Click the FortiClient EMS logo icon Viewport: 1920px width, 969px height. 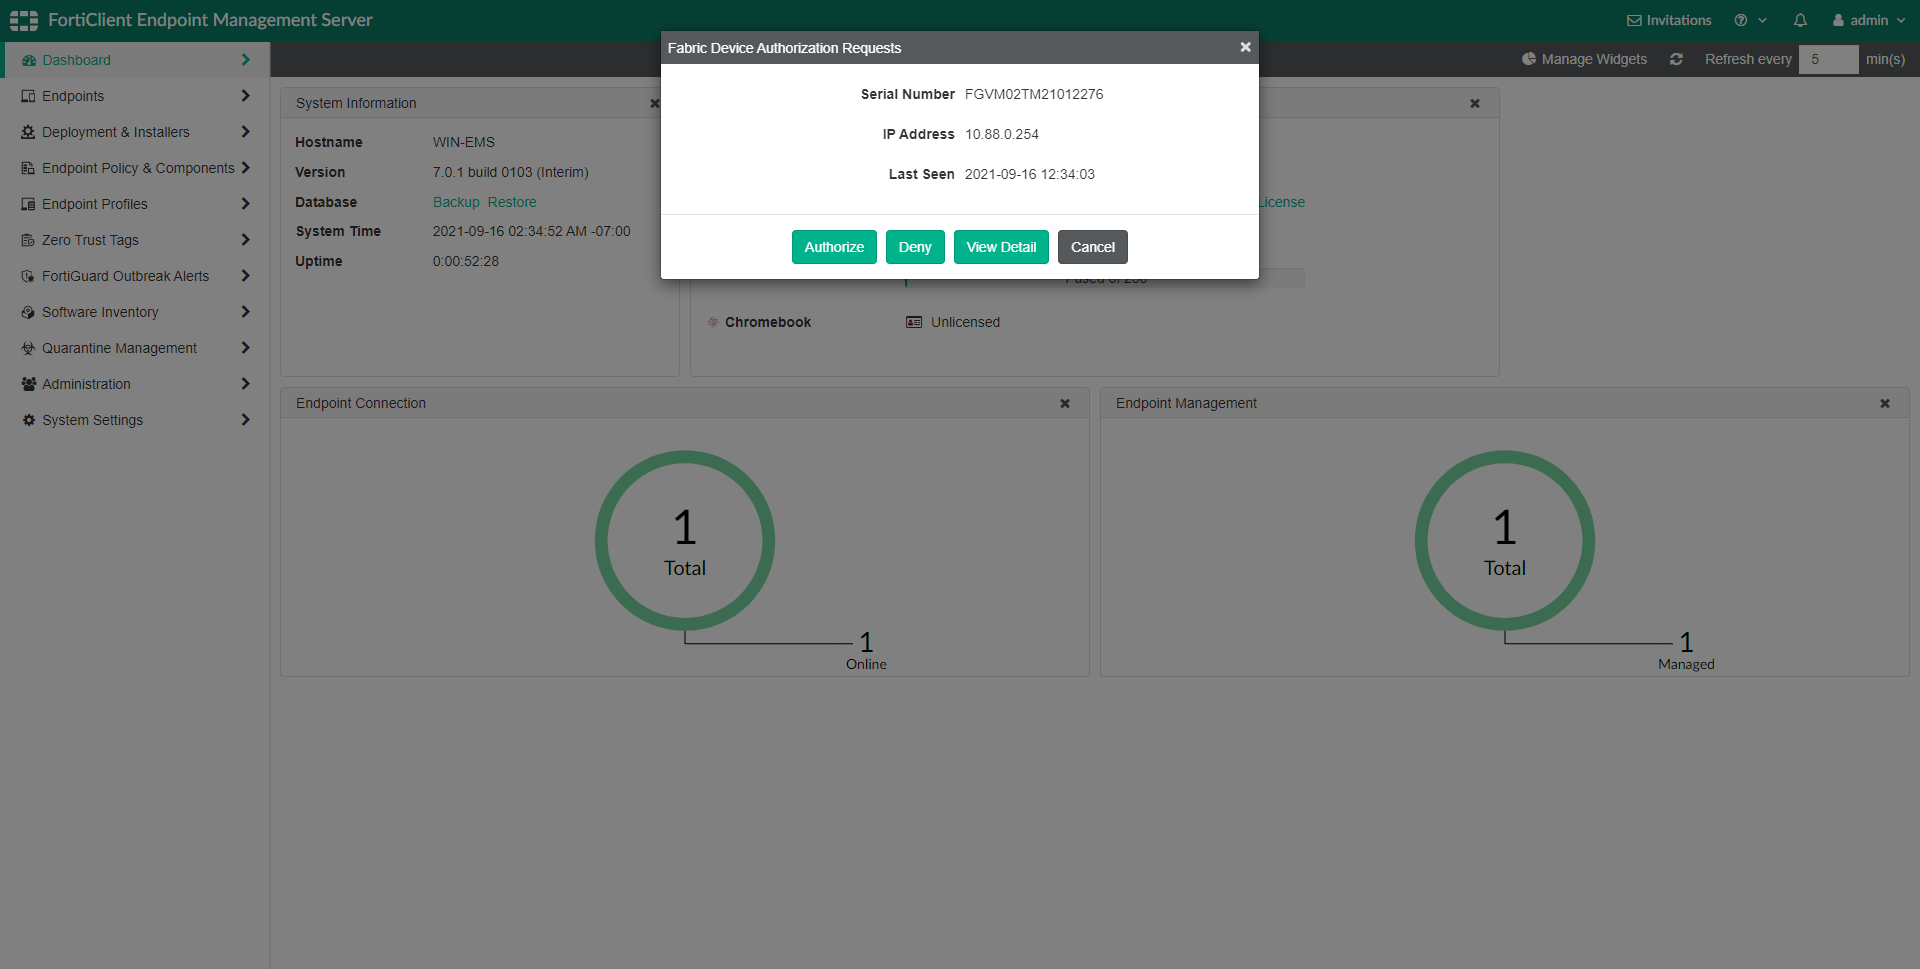pyautogui.click(x=24, y=20)
